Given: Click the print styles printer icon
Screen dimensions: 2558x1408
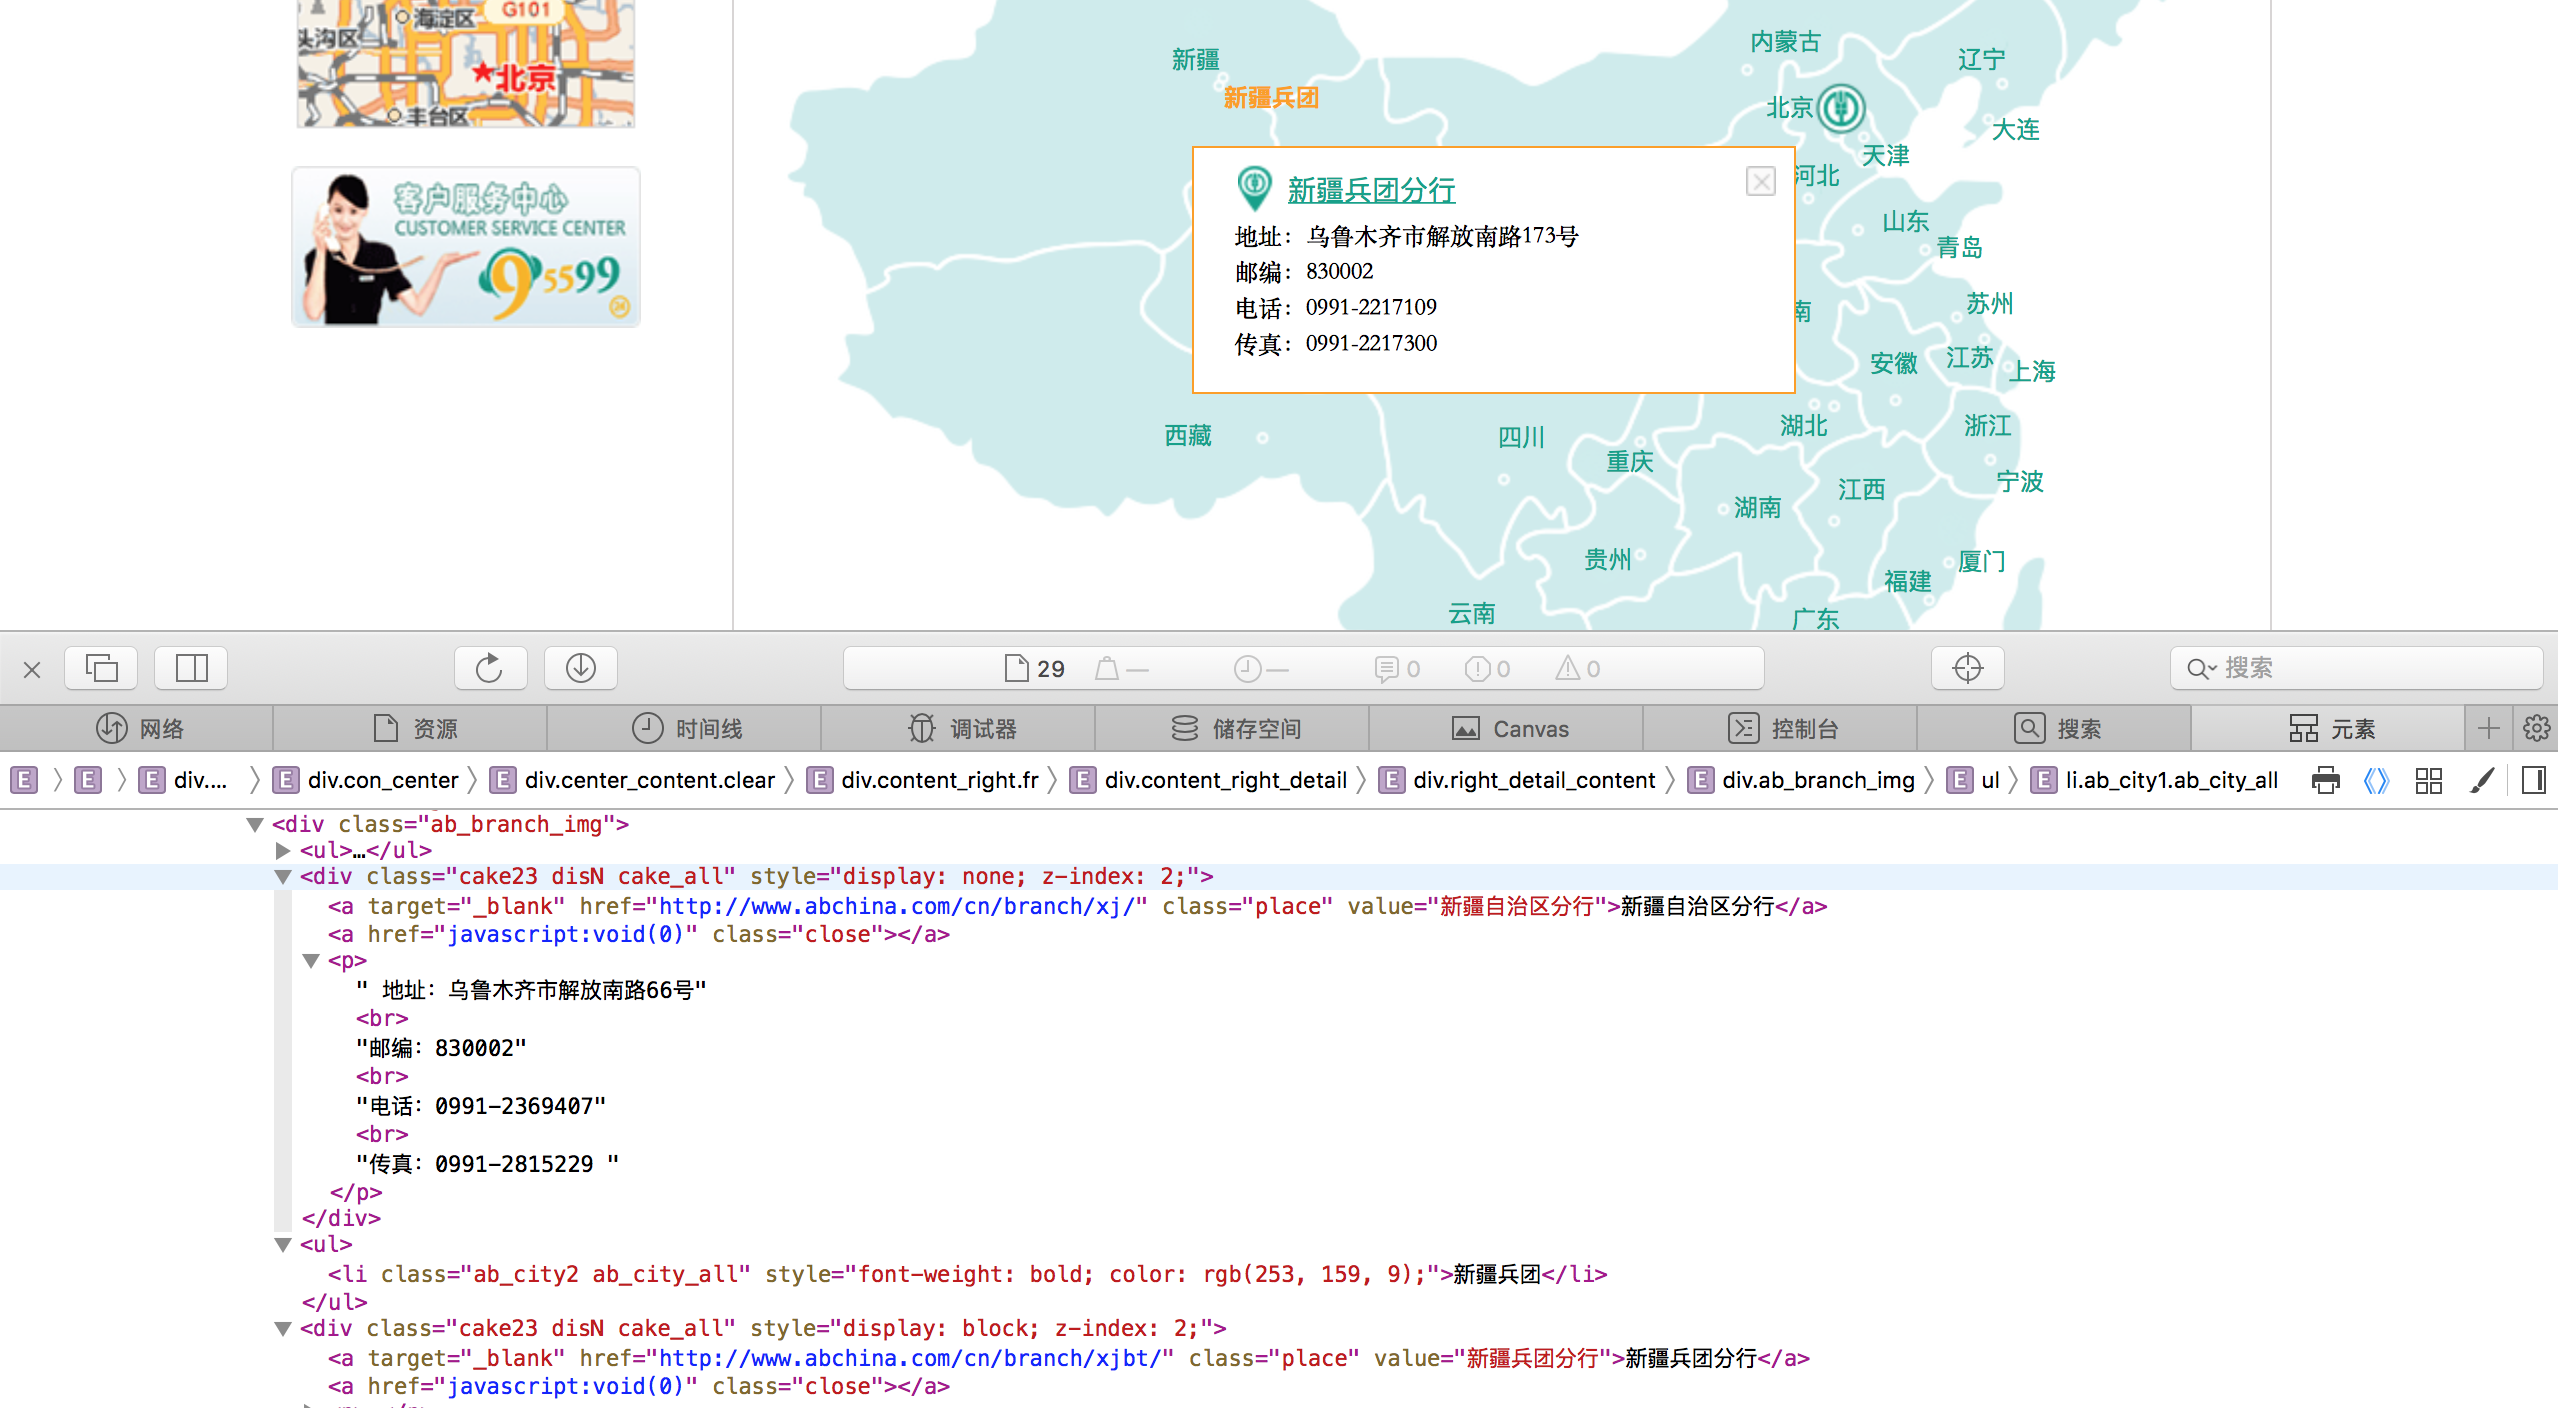Looking at the screenshot, I should point(2325,780).
